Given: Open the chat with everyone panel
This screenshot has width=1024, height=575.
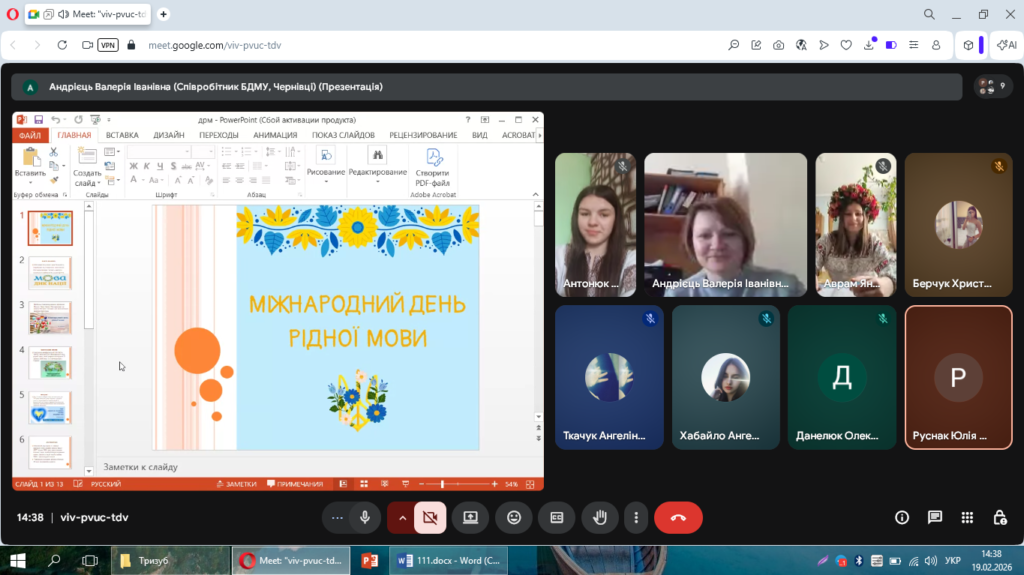Looking at the screenshot, I should pyautogui.click(x=935, y=517).
